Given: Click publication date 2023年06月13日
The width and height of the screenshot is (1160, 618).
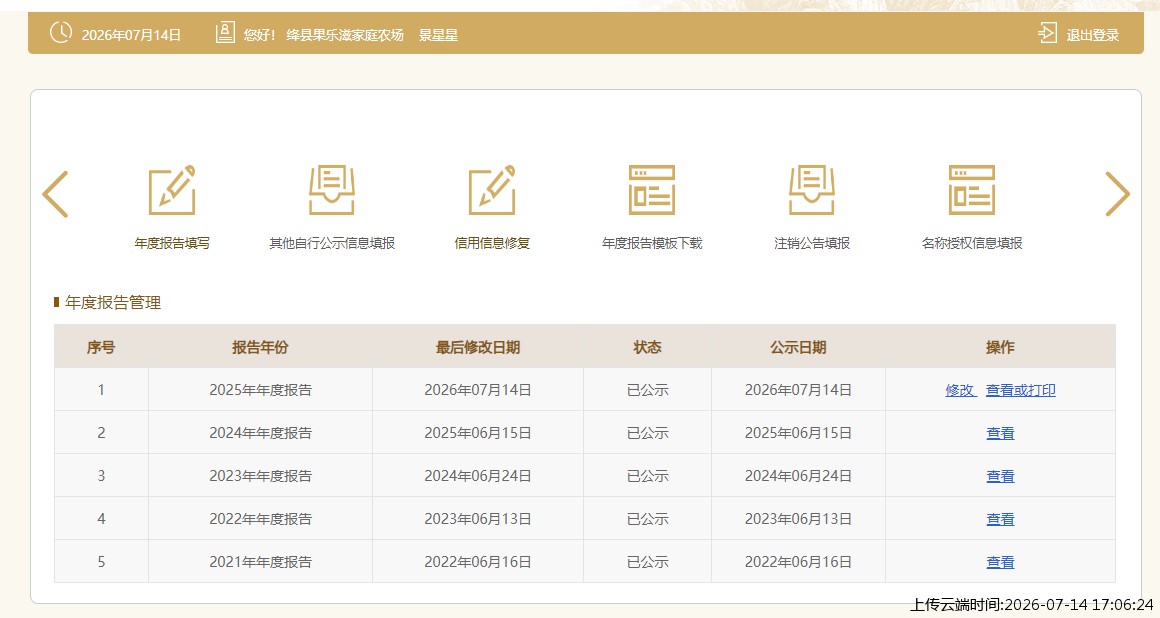Looking at the screenshot, I should (798, 519).
